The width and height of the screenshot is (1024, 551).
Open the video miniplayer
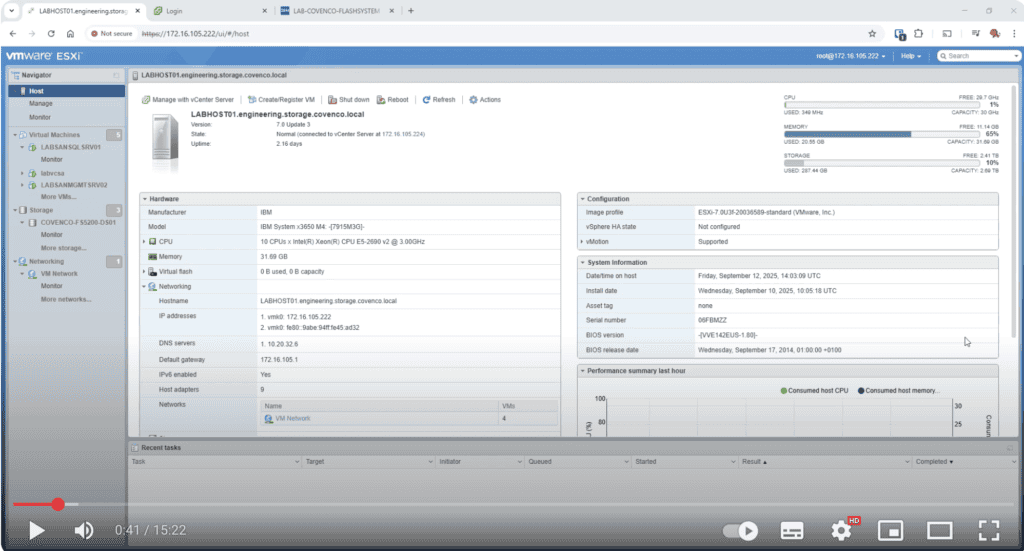890,530
